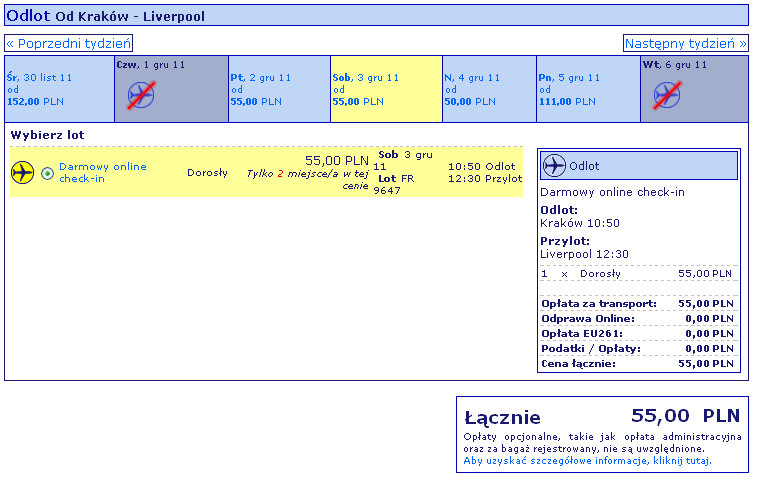
Task: Click the 'Odlot Od Kraków - Liverpool' title bar
Action: pos(376,15)
